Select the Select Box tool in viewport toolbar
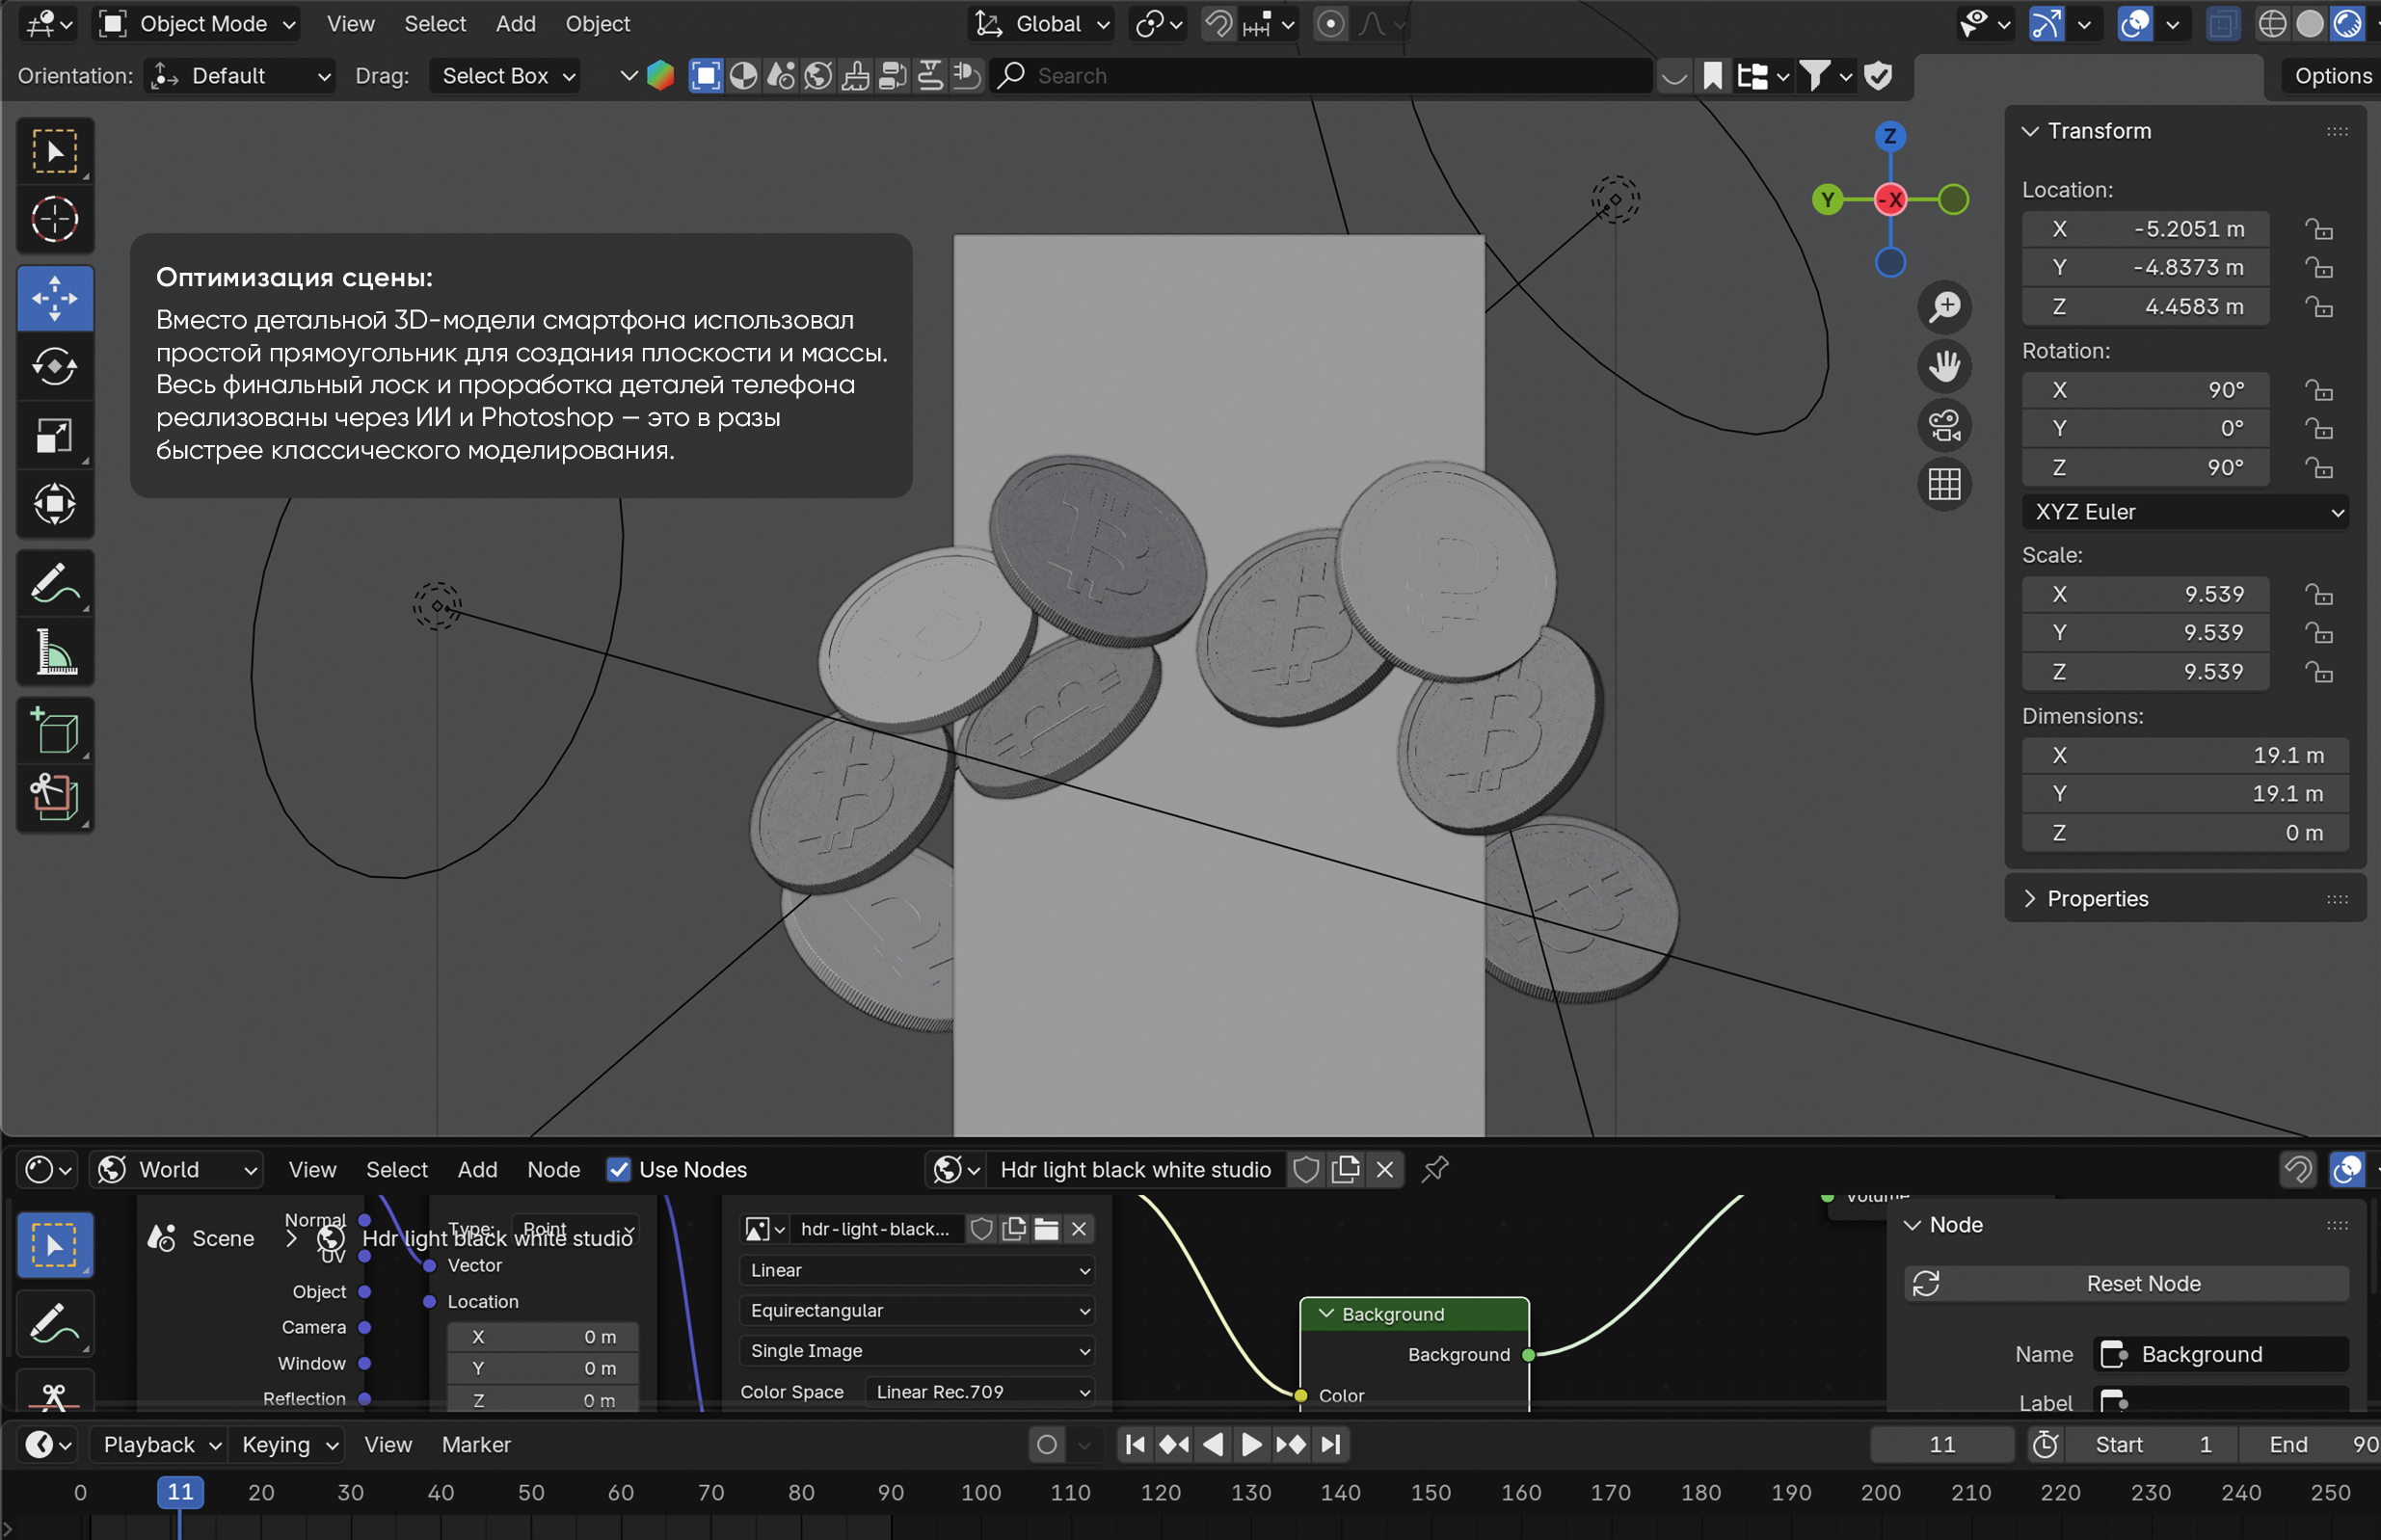The image size is (2381, 1540). 55,152
